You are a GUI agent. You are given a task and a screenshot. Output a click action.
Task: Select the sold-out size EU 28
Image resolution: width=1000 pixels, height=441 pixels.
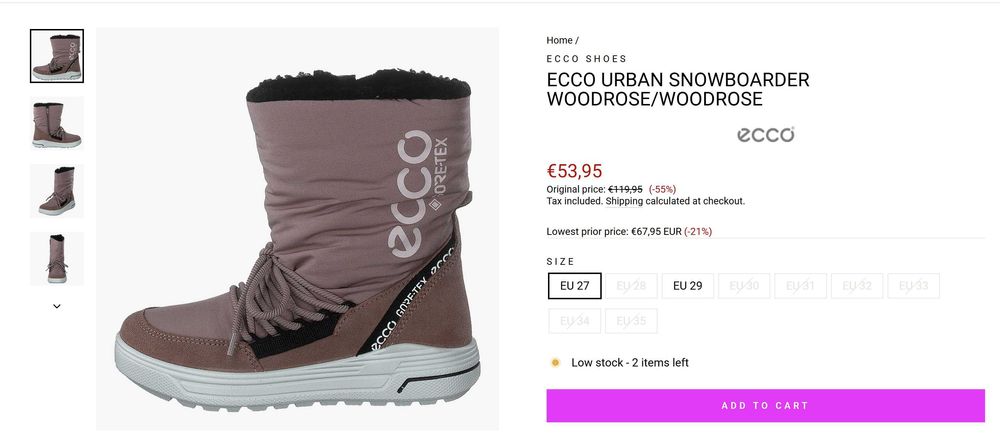631,286
